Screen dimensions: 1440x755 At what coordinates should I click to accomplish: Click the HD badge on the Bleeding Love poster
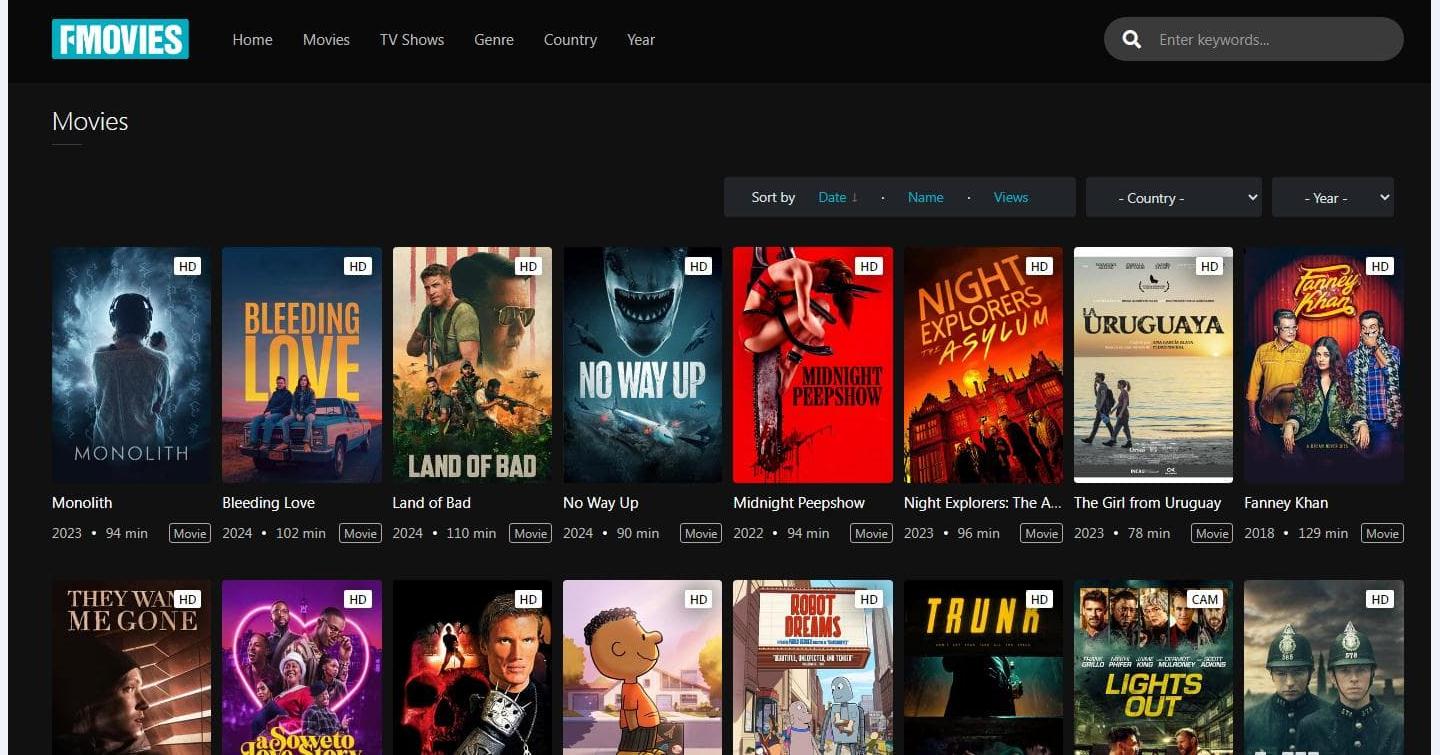[358, 266]
